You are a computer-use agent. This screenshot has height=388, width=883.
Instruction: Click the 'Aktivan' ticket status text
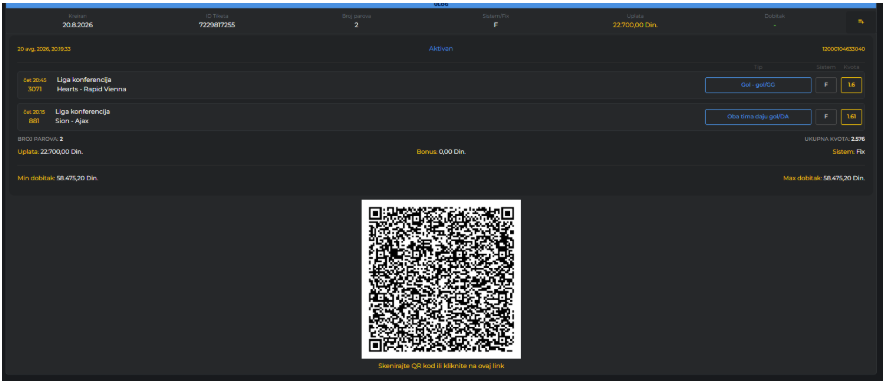[441, 49]
